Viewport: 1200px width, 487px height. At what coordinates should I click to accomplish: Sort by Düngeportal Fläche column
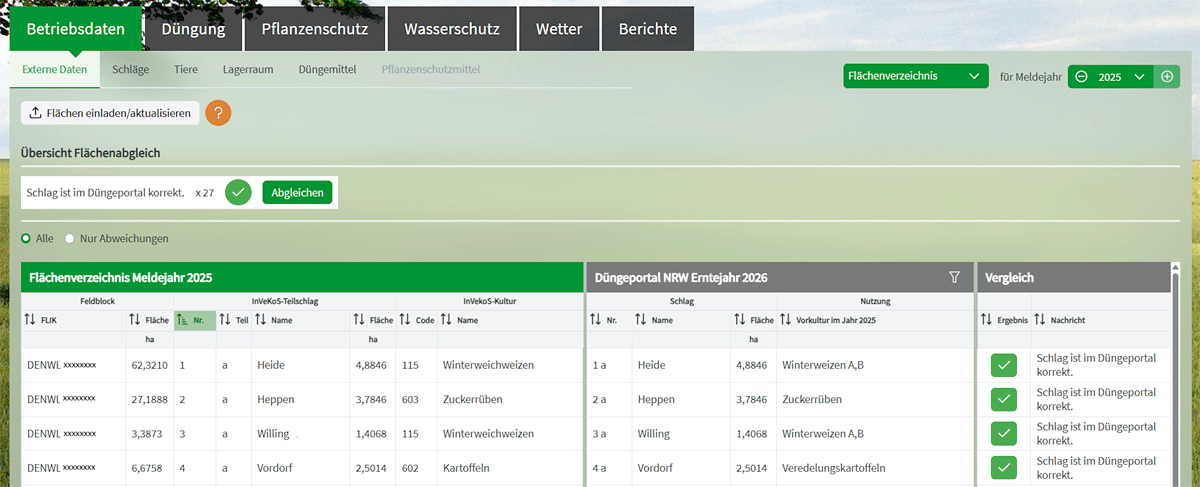point(741,320)
